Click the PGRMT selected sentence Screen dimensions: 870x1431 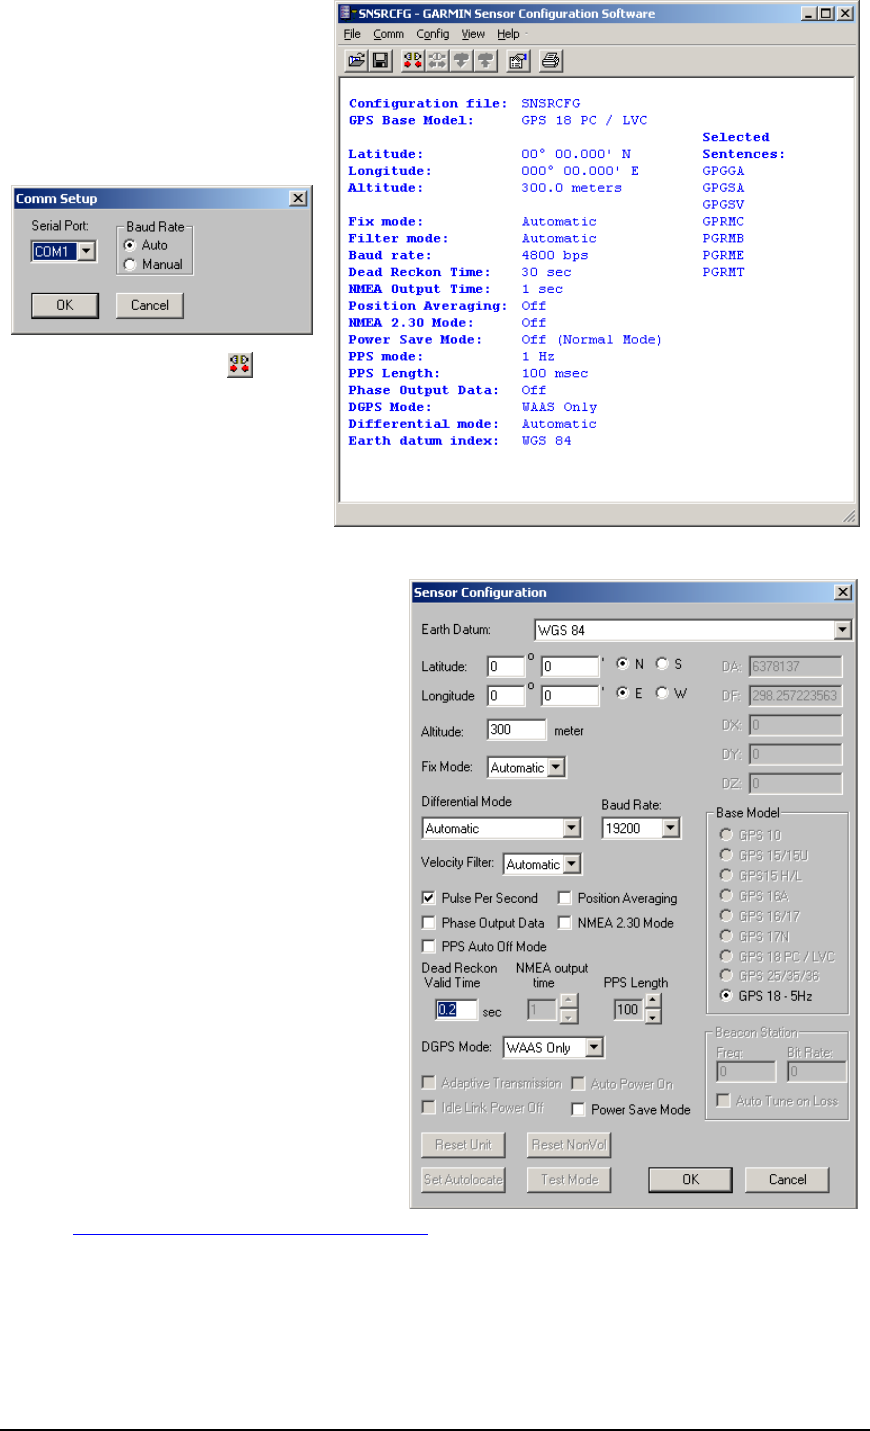point(723,272)
